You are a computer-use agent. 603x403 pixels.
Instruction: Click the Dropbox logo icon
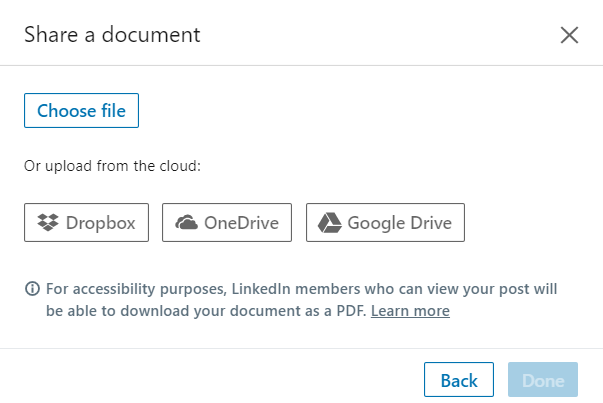pyautogui.click(x=48, y=222)
